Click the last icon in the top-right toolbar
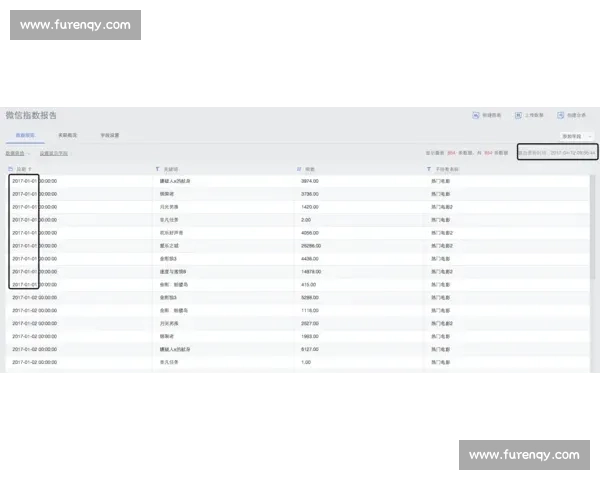Viewport: 600px width, 480px height. pos(560,116)
